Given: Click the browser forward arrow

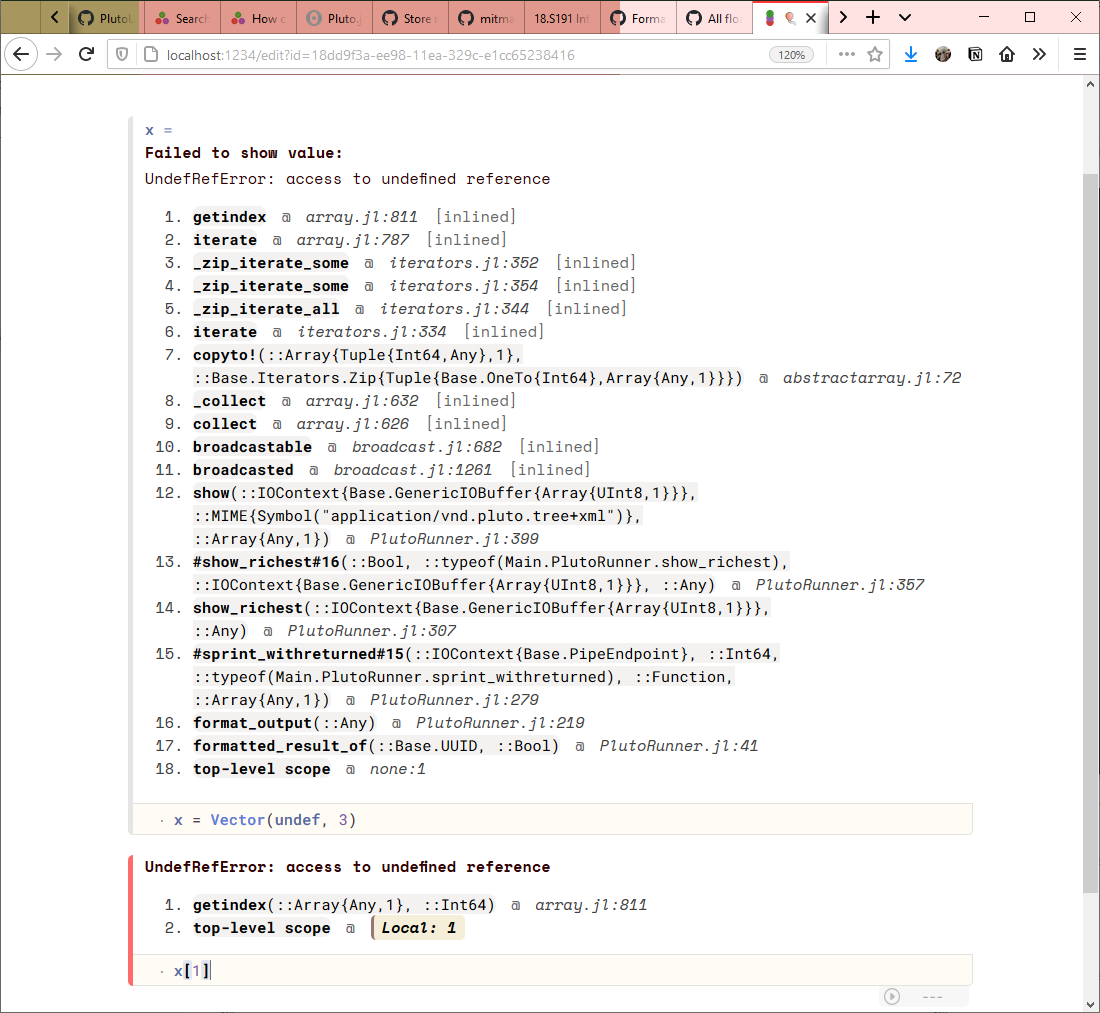Looking at the screenshot, I should [54, 55].
